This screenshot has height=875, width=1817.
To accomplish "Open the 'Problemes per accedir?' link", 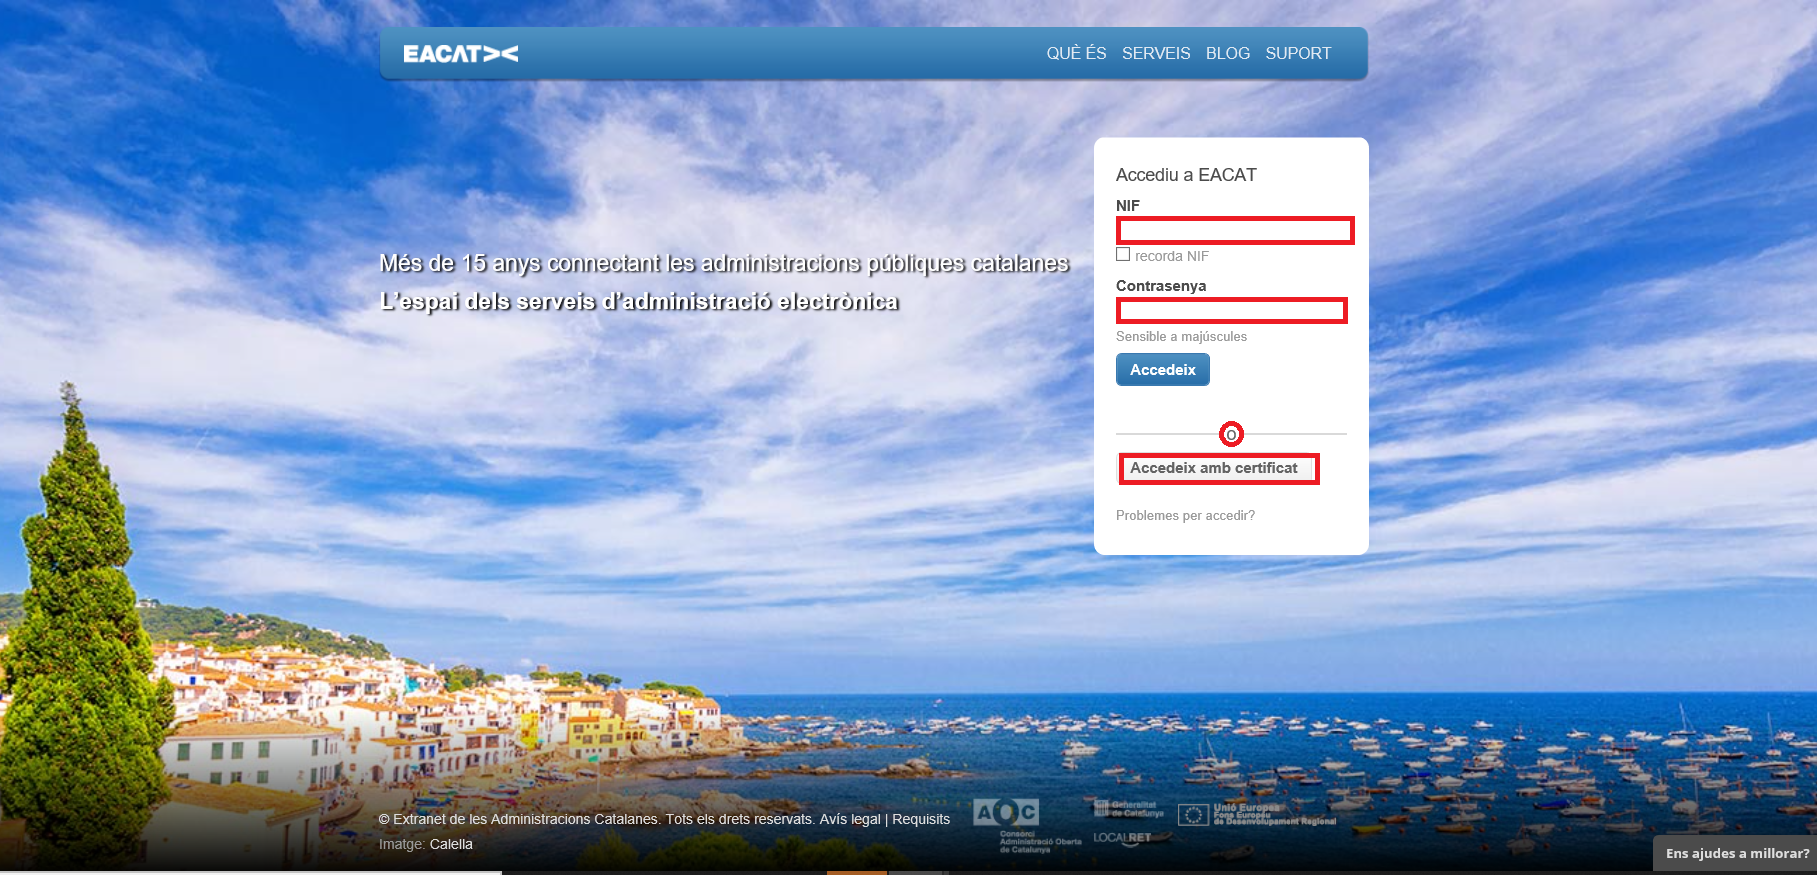I will click(x=1185, y=516).
